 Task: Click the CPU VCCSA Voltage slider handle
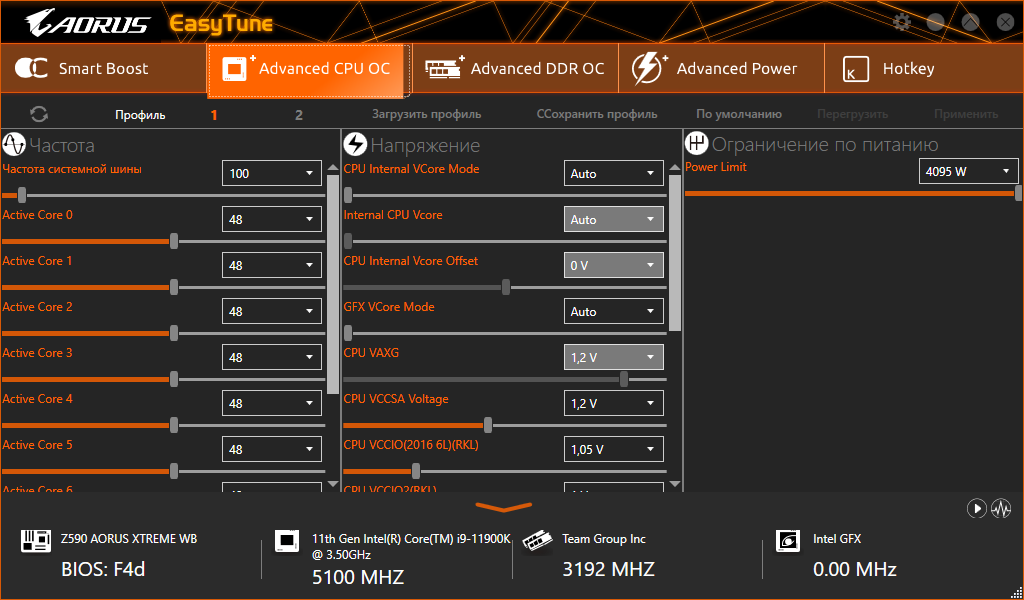[x=488, y=425]
